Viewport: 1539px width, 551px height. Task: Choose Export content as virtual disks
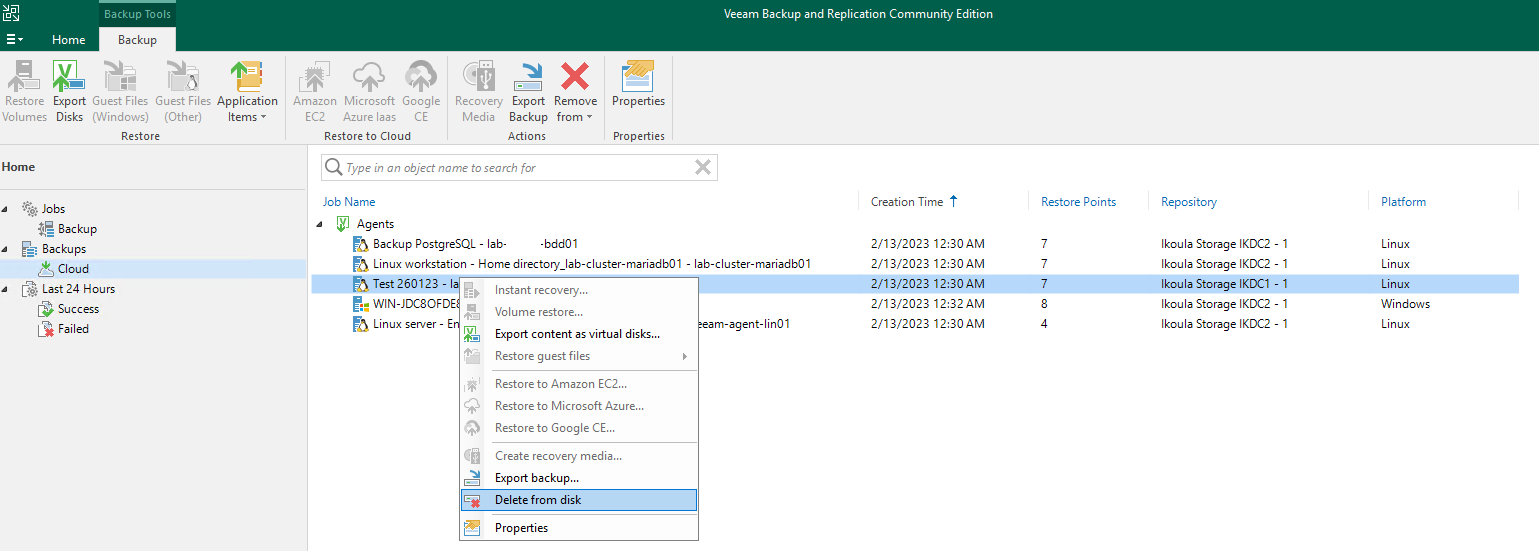tap(578, 334)
